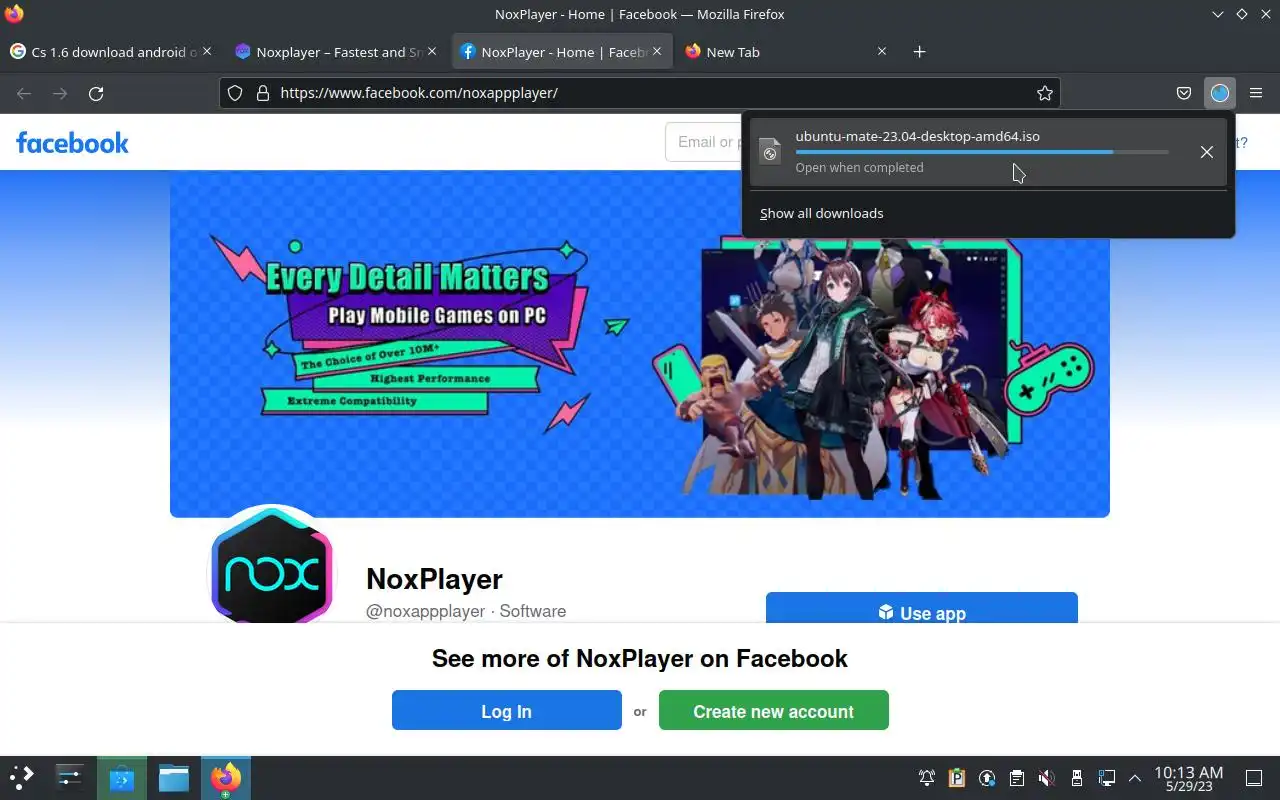Click the site padlock icon
The height and width of the screenshot is (800, 1280).
point(263,93)
